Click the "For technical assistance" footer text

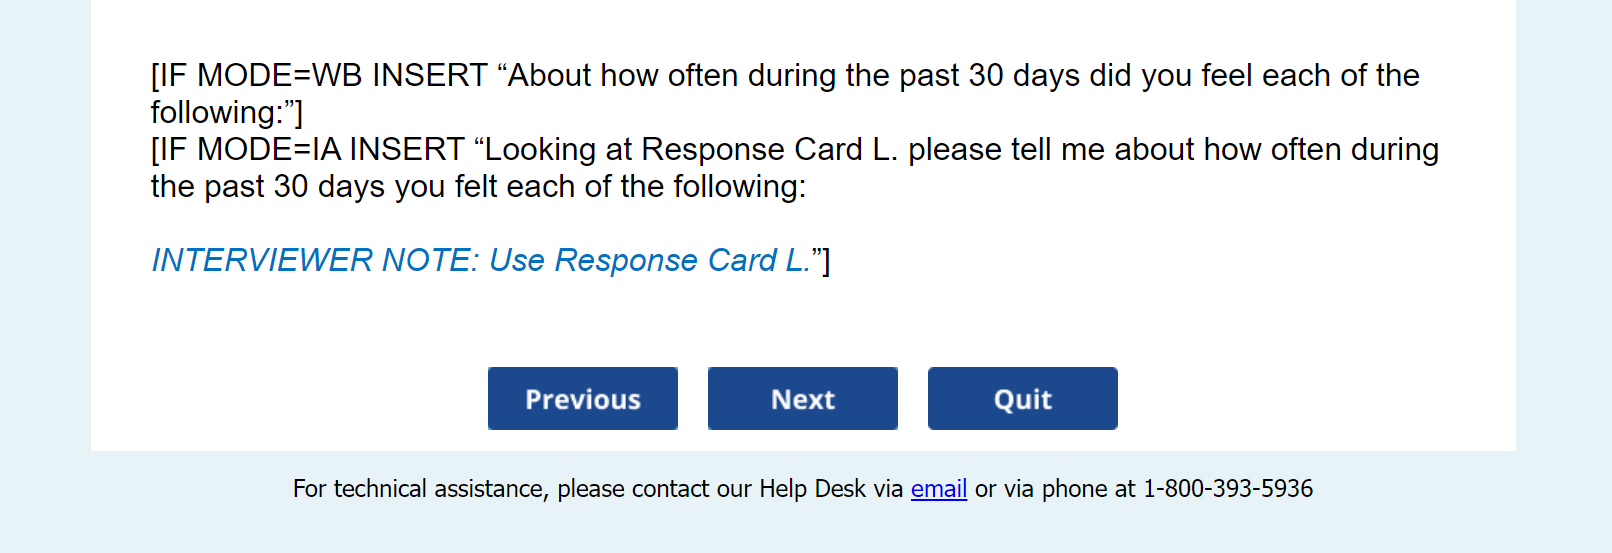pyautogui.click(x=420, y=489)
